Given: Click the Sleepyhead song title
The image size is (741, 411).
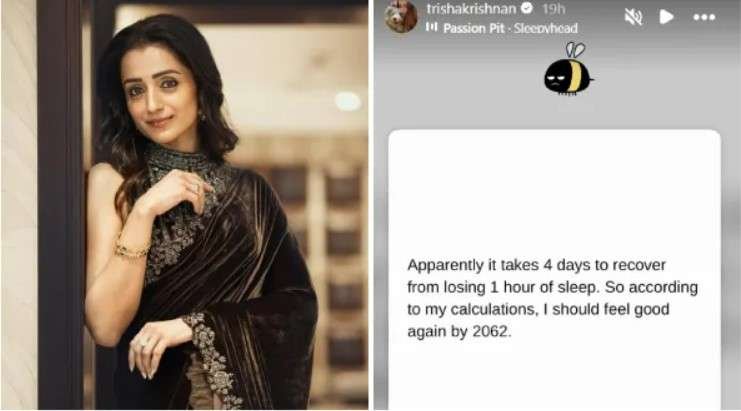Looking at the screenshot, I should tap(546, 28).
